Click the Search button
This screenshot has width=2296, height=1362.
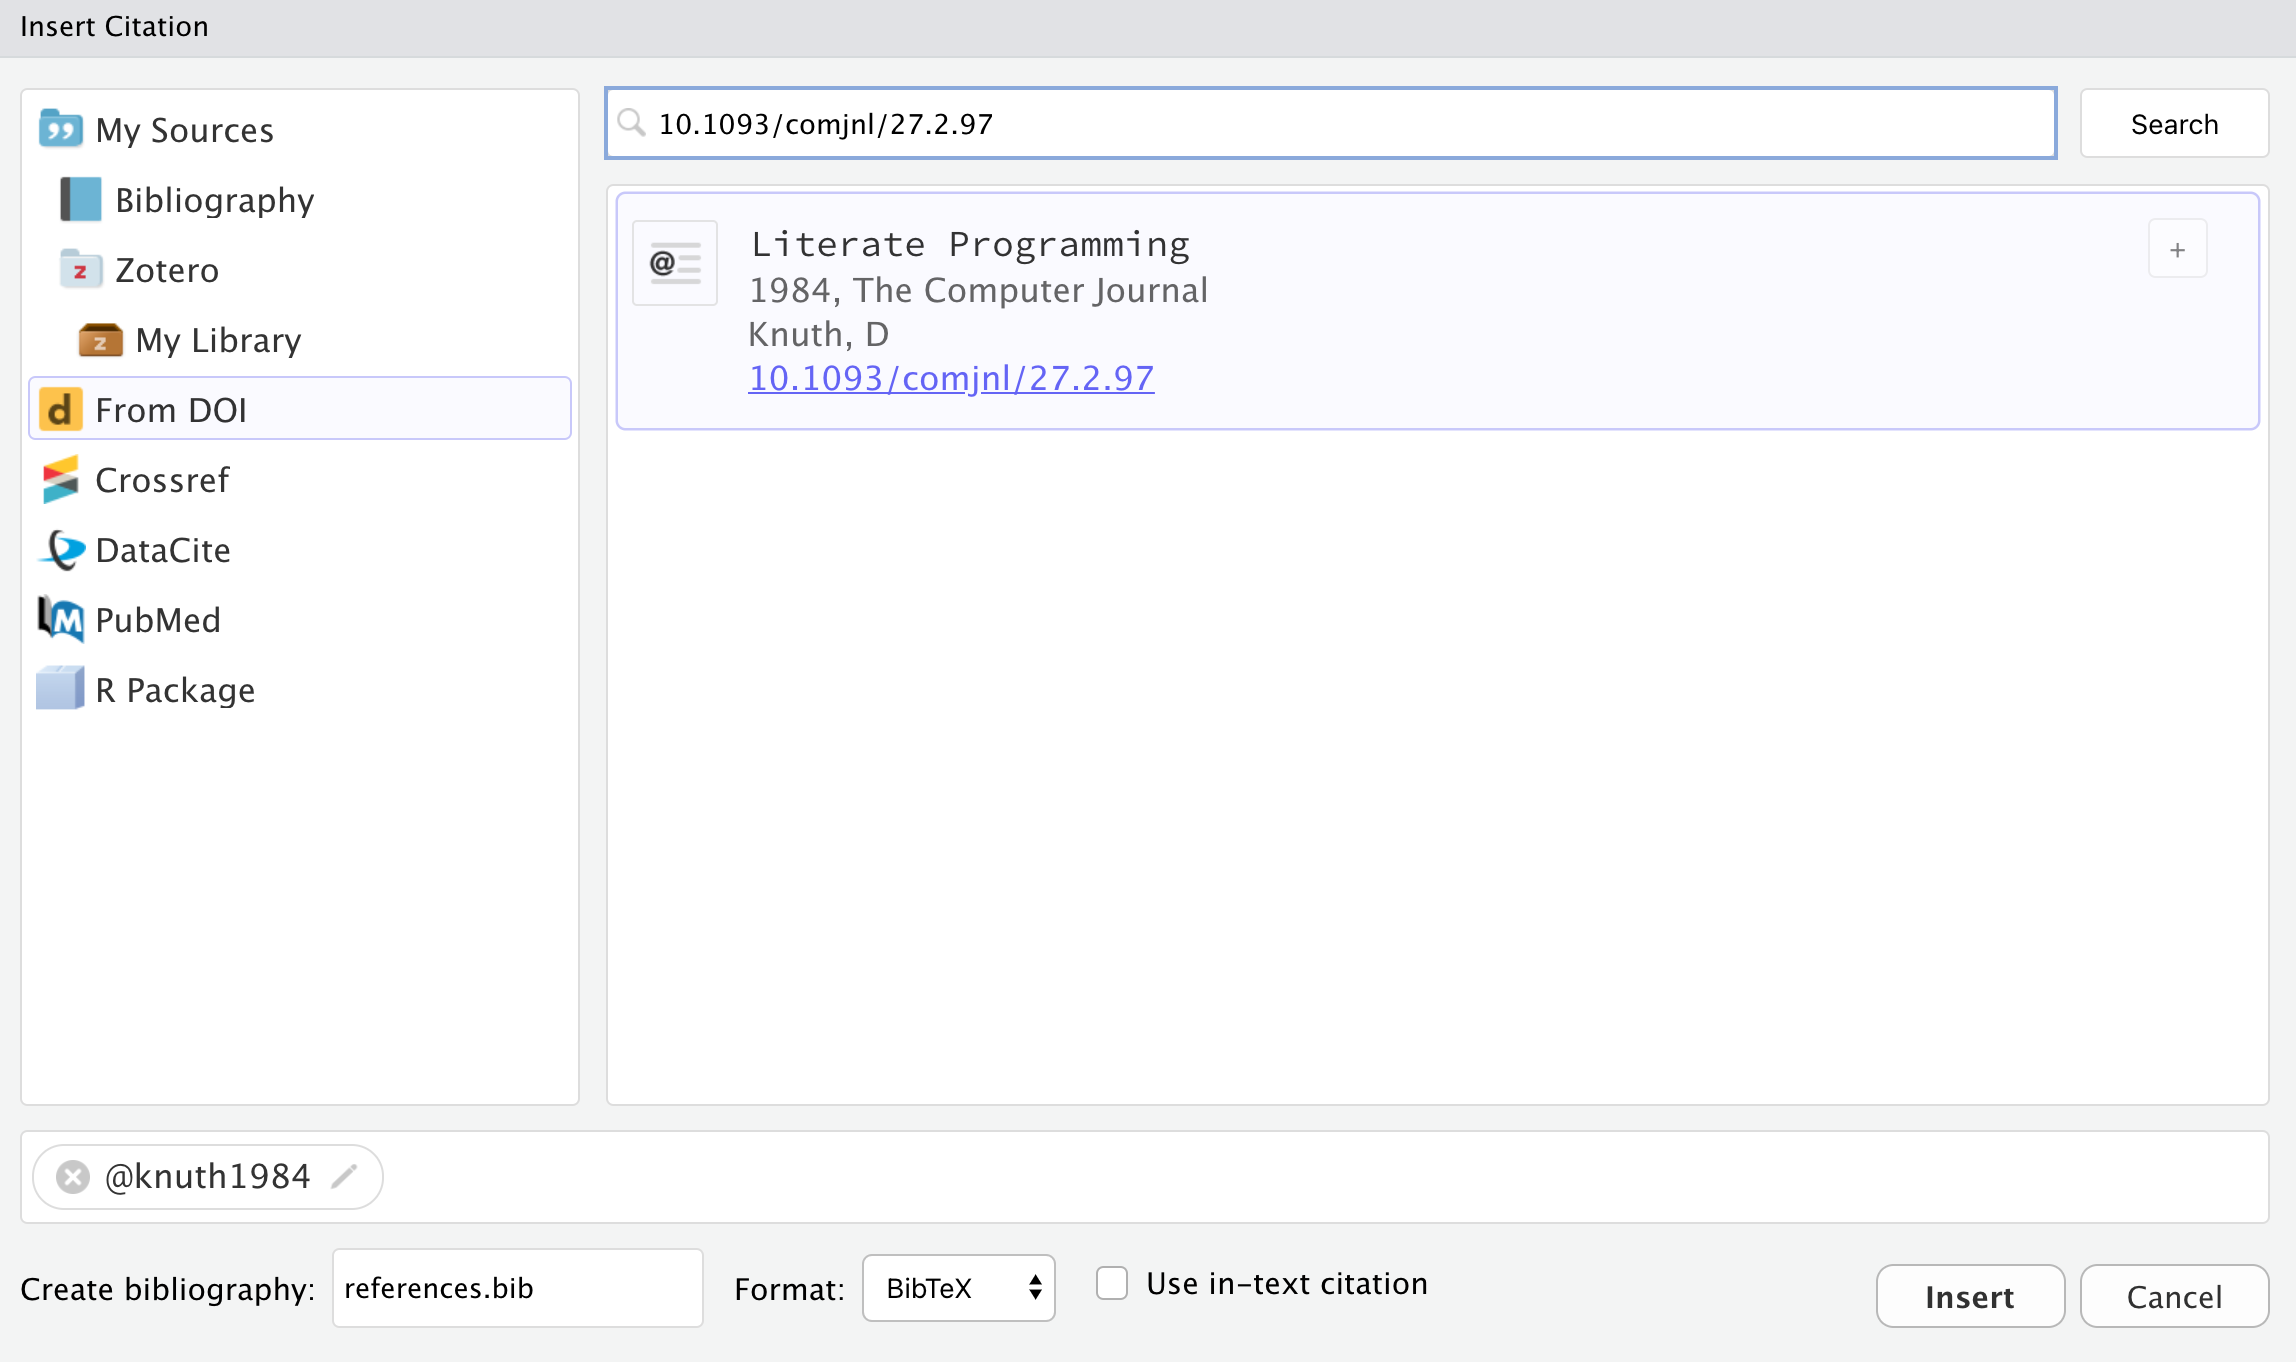click(x=2174, y=123)
